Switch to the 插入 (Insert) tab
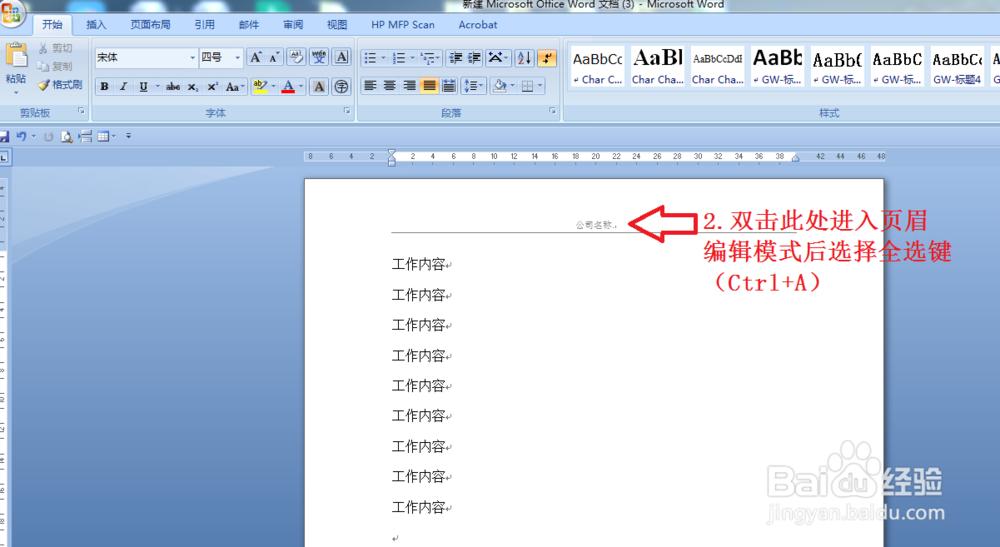The width and height of the screenshot is (1000, 547). pyautogui.click(x=96, y=25)
